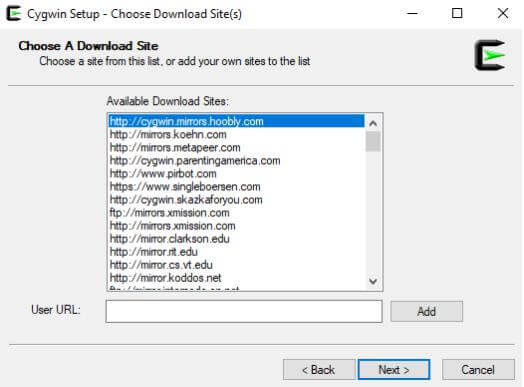Proceed with the Next button
This screenshot has height=387, width=524.
pyautogui.click(x=394, y=370)
